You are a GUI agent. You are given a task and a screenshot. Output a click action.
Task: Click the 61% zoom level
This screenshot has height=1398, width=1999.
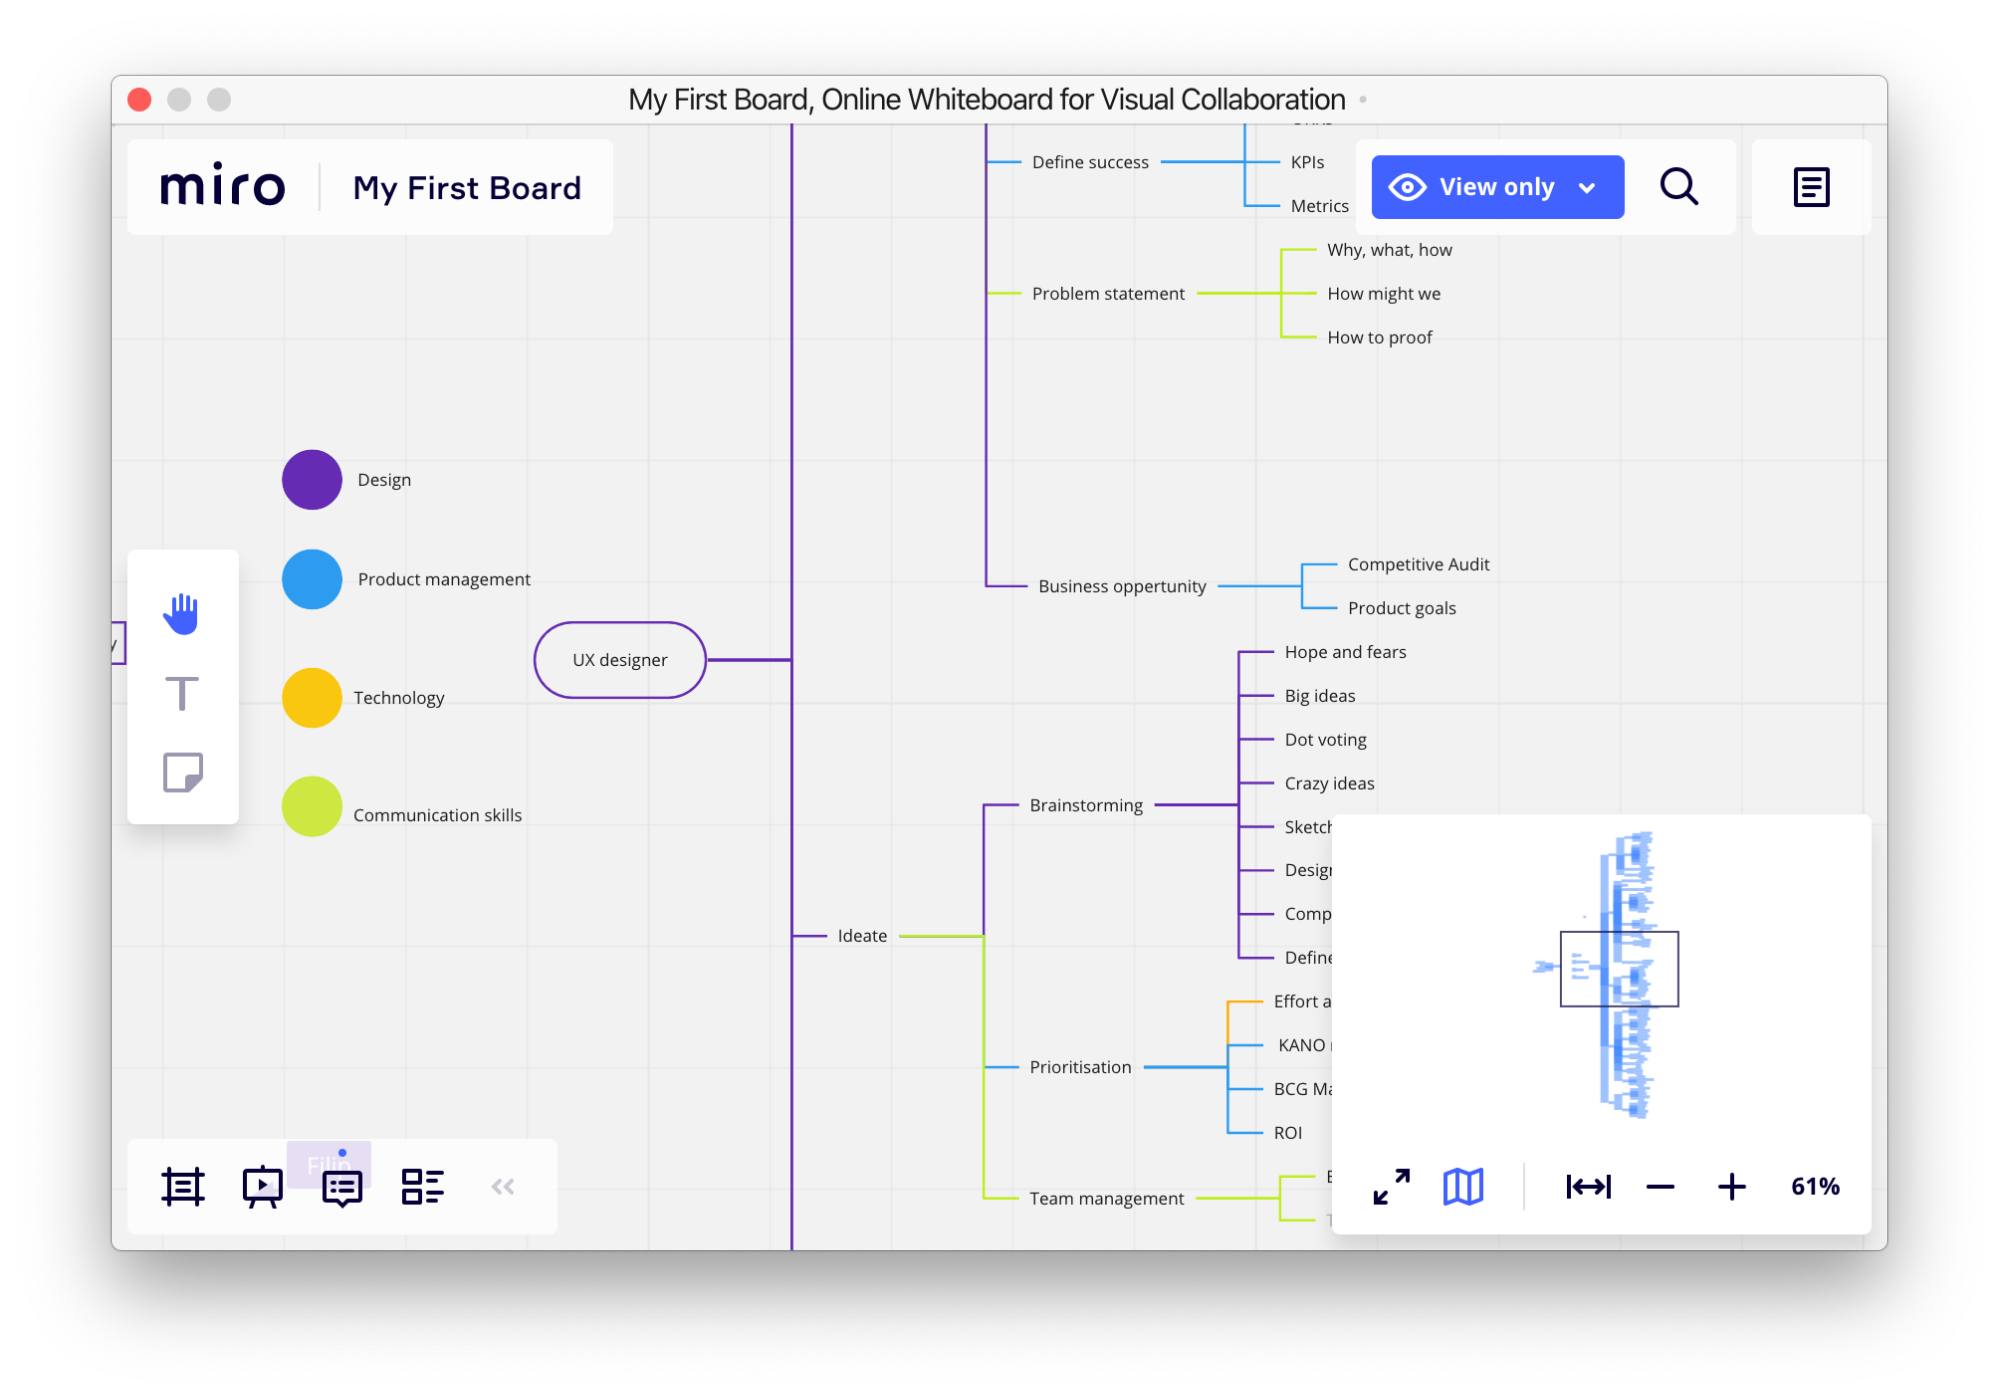[1815, 1187]
